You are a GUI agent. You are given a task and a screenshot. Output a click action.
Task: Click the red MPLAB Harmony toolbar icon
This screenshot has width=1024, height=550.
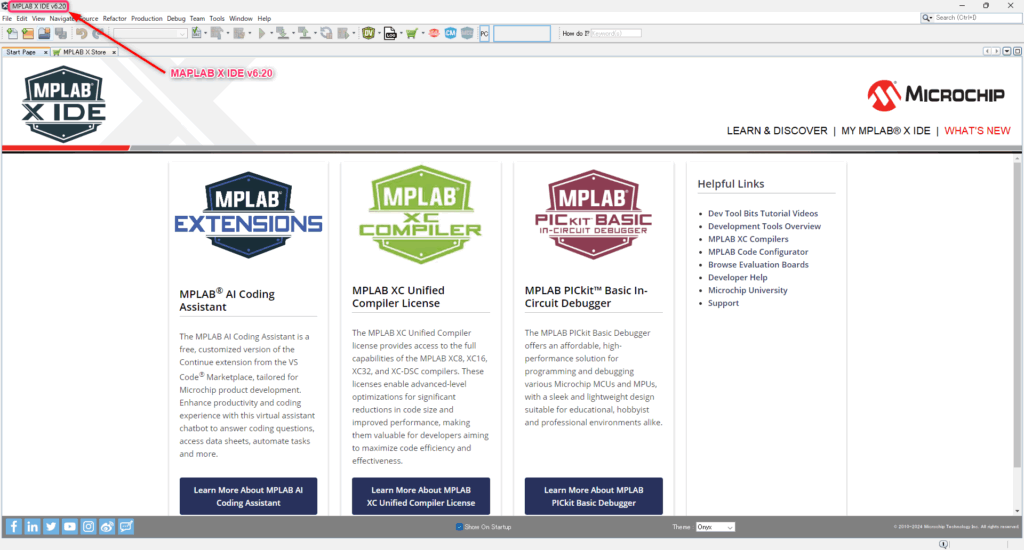(434, 33)
